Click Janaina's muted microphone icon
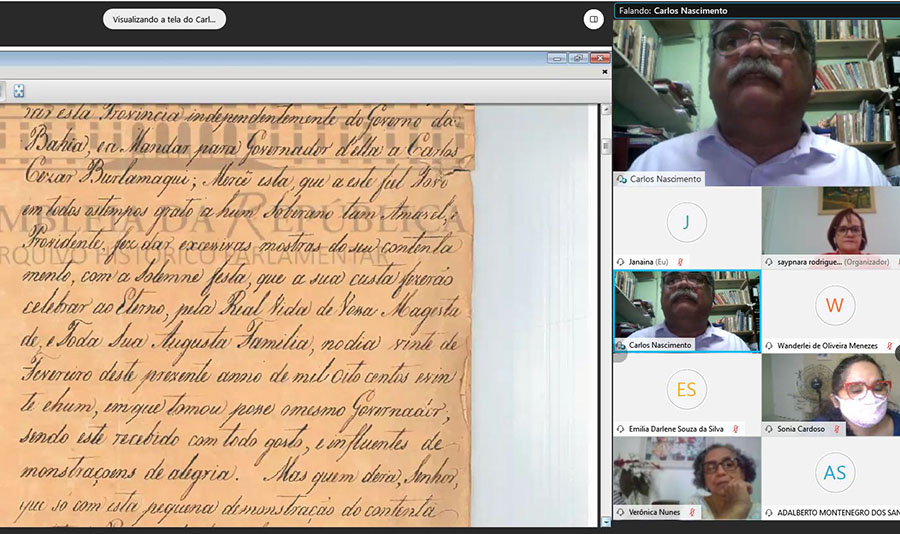This screenshot has width=900, height=534. click(680, 262)
